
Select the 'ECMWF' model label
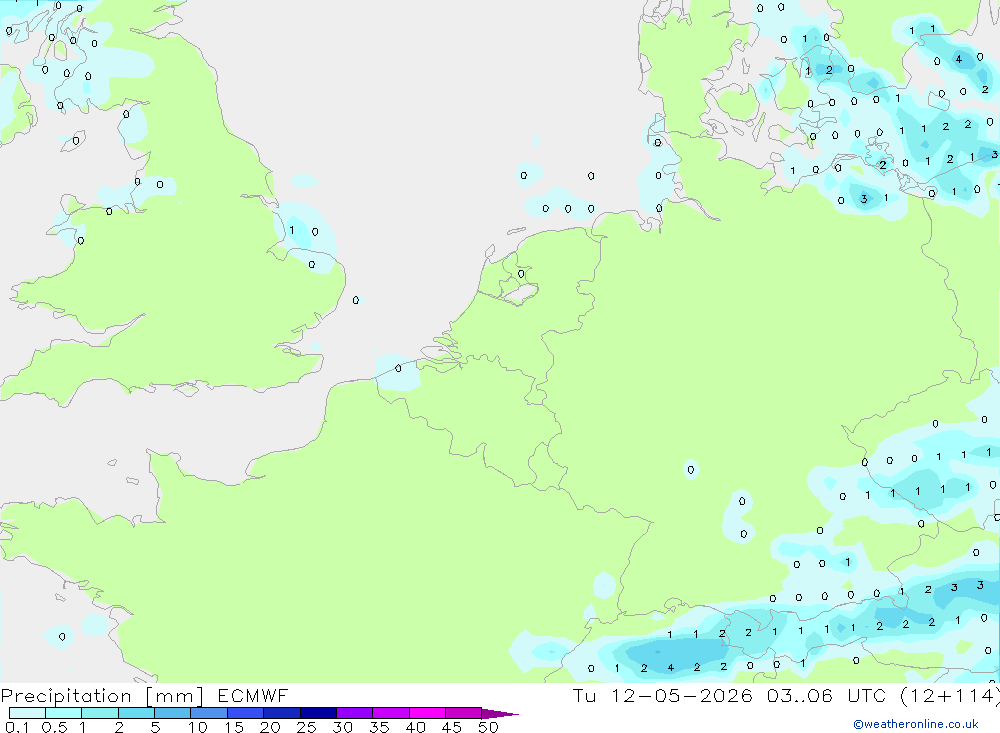[253, 695]
